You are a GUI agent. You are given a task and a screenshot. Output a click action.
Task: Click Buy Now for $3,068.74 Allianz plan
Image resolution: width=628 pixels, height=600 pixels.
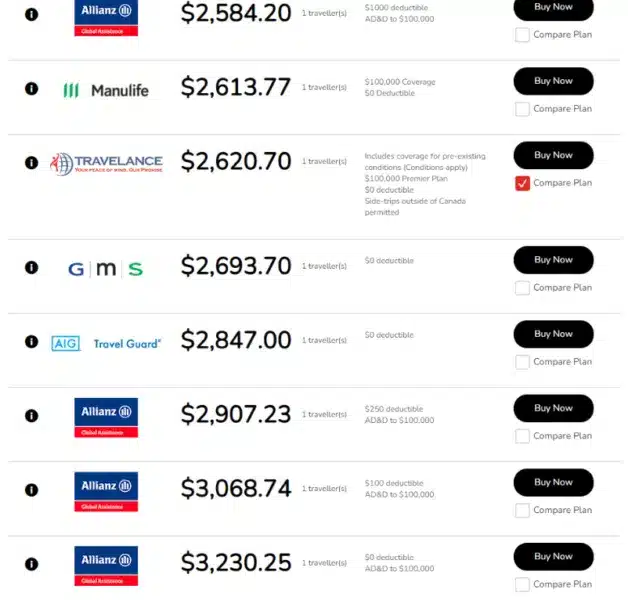(x=553, y=482)
